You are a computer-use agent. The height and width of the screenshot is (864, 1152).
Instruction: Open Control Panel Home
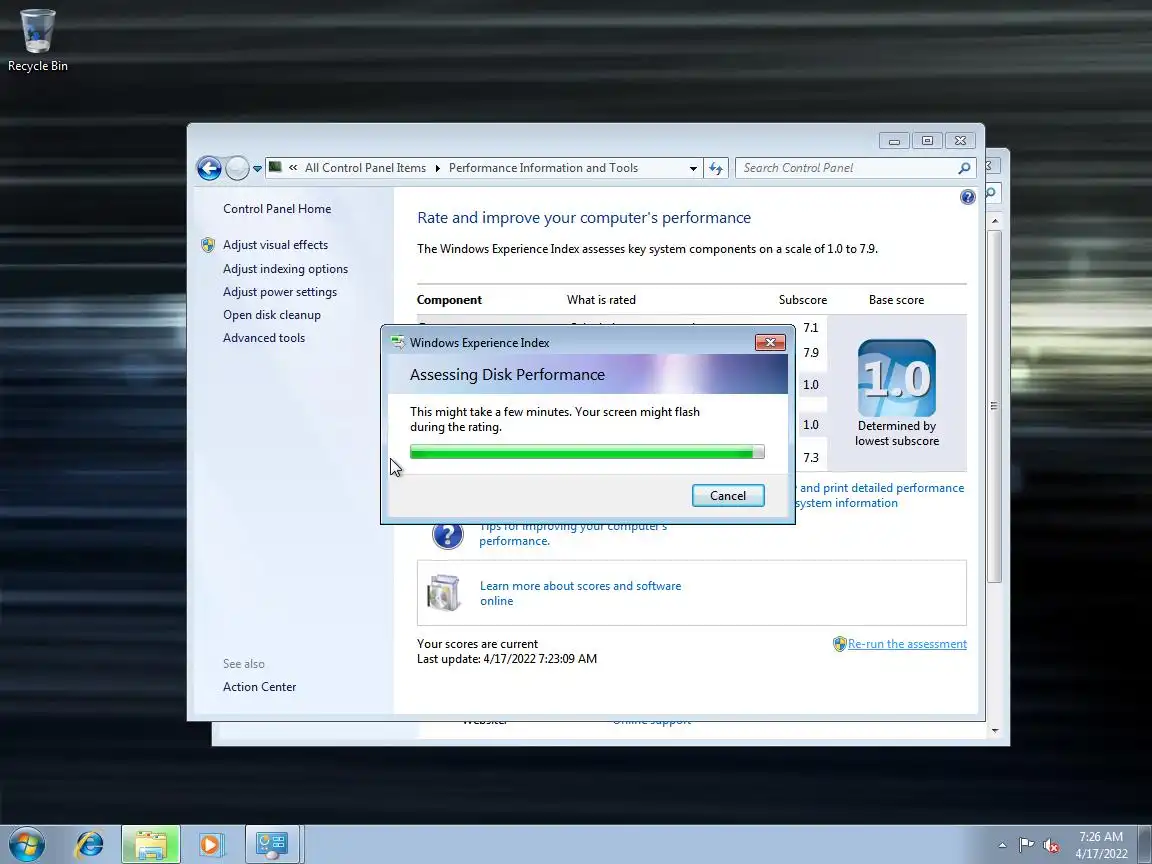pos(277,209)
